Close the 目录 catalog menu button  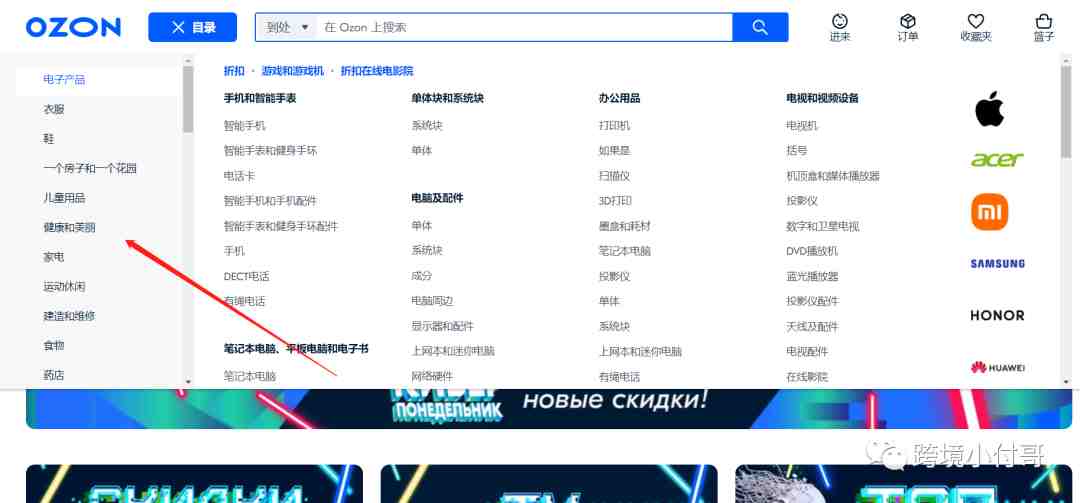[192, 27]
